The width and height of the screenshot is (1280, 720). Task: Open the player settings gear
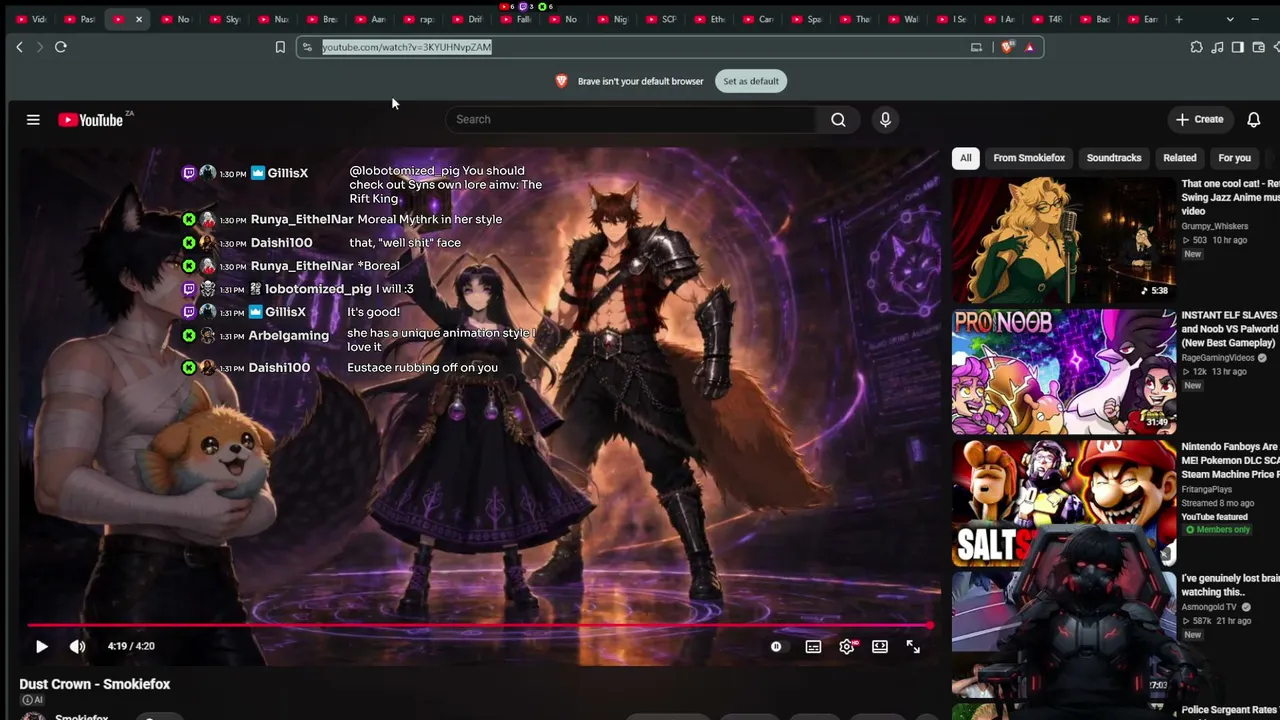point(847,647)
